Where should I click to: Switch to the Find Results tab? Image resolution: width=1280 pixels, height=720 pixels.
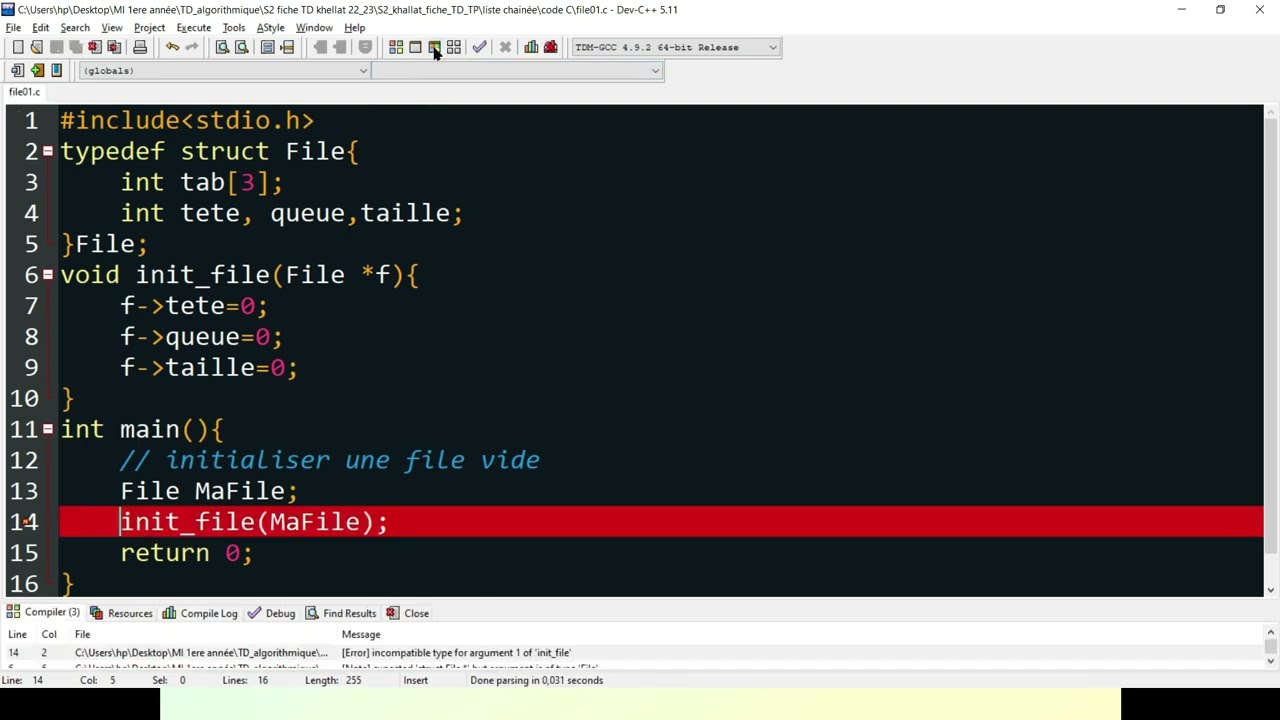tap(341, 613)
